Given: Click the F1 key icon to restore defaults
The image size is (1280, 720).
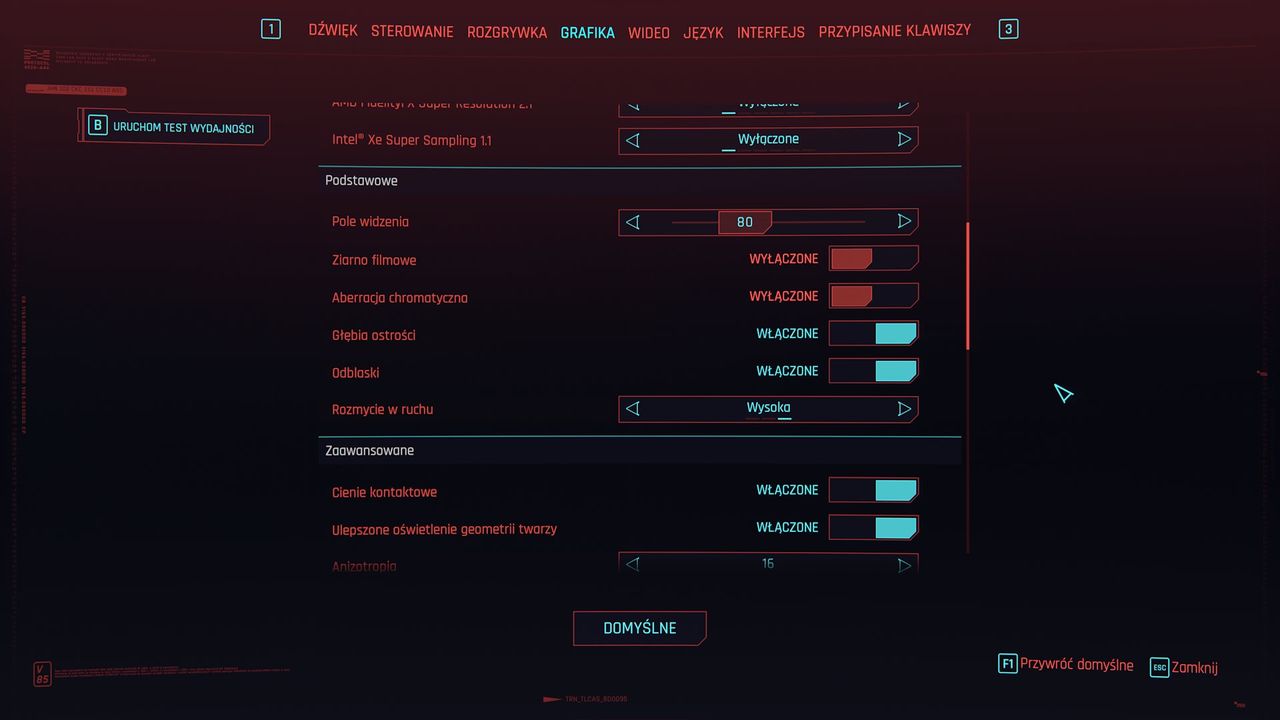Looking at the screenshot, I should point(1007,664).
